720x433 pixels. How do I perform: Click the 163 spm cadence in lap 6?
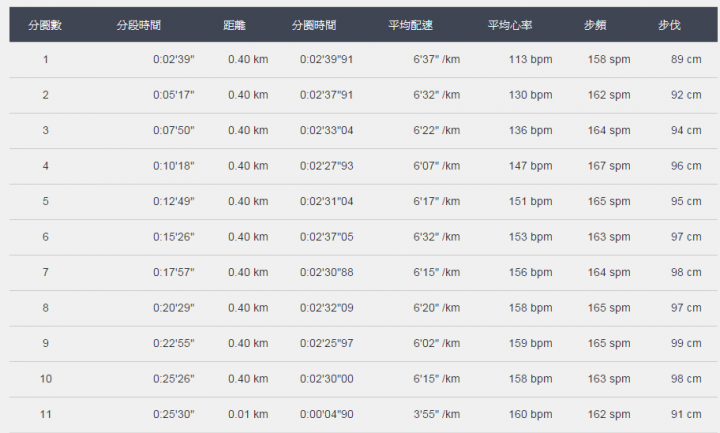609,237
